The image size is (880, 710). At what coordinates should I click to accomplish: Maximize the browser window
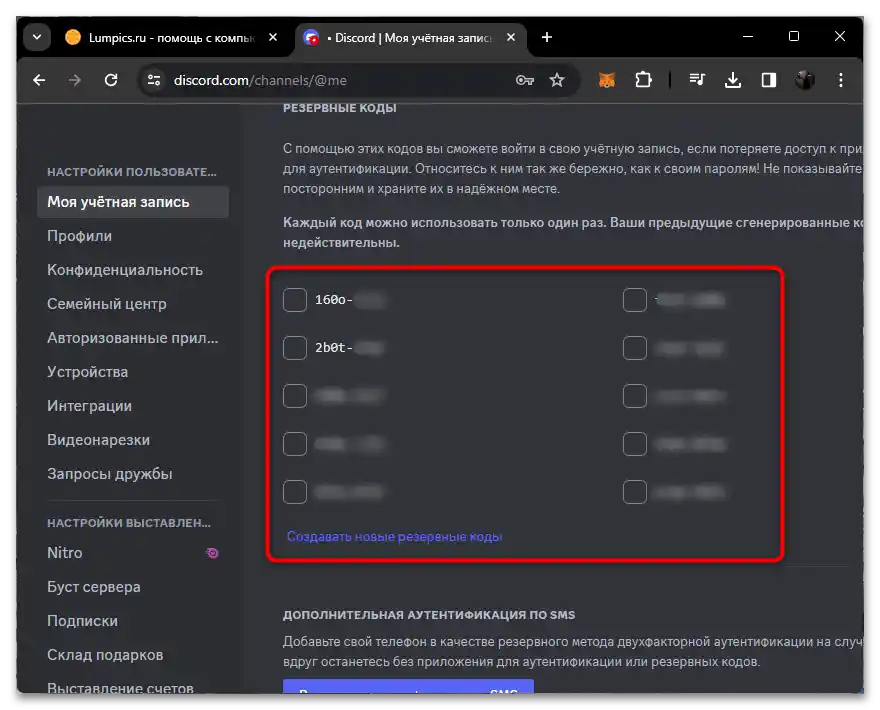point(794,36)
